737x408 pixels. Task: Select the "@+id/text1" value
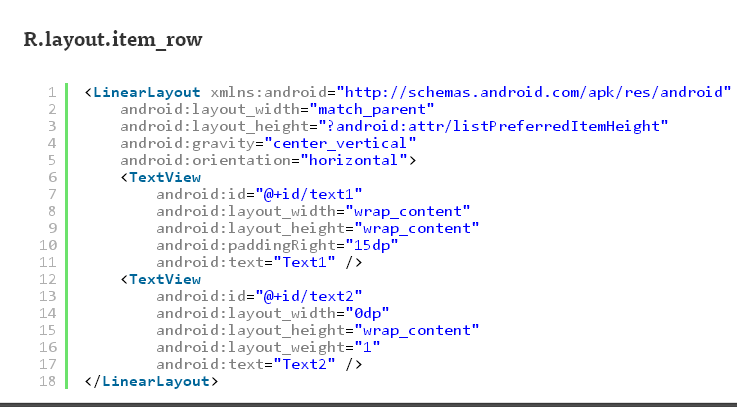[x=309, y=194]
